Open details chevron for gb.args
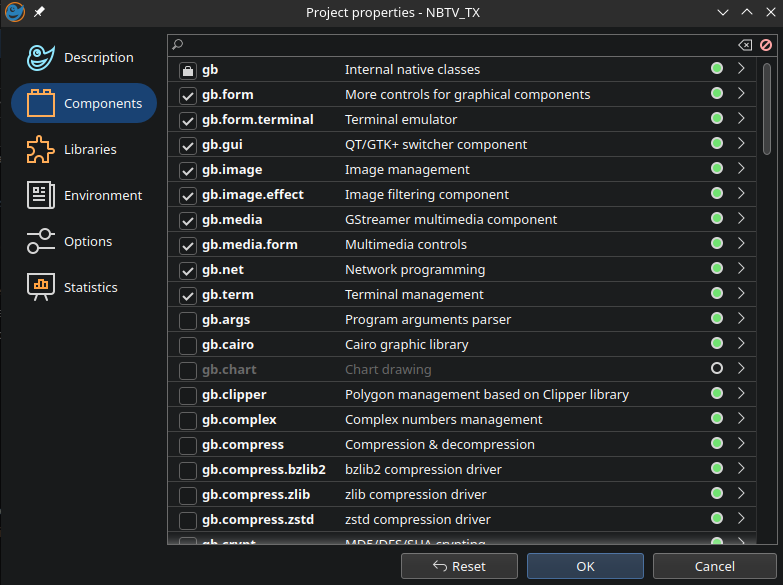 click(x=741, y=319)
